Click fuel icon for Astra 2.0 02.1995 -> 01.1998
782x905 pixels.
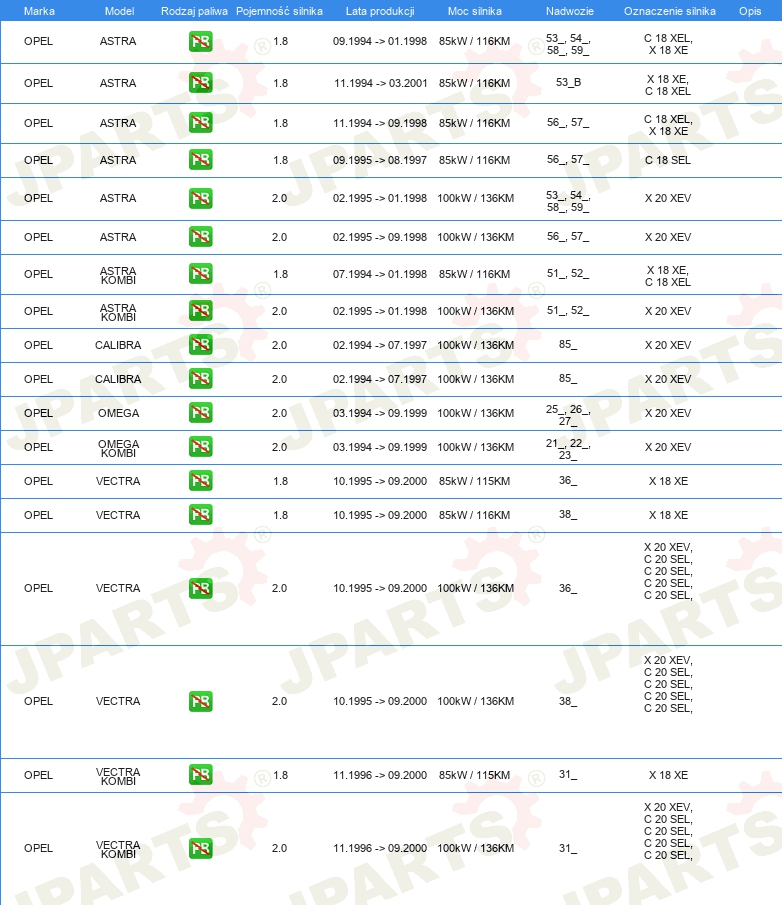[x=200, y=198]
